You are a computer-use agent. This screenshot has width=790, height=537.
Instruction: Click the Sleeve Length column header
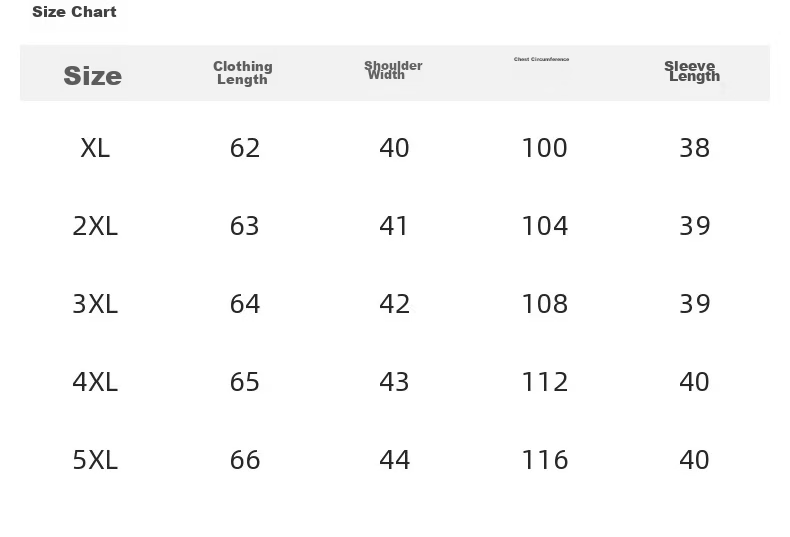[x=692, y=71]
